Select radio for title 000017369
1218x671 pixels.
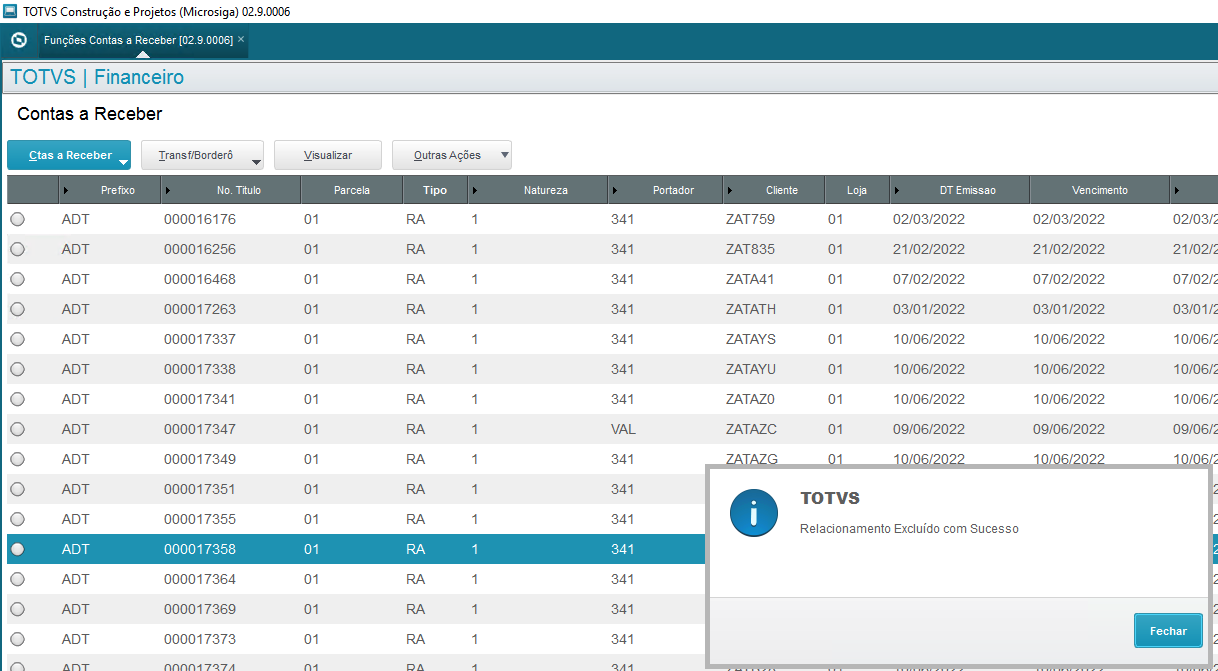pyautogui.click(x=18, y=609)
